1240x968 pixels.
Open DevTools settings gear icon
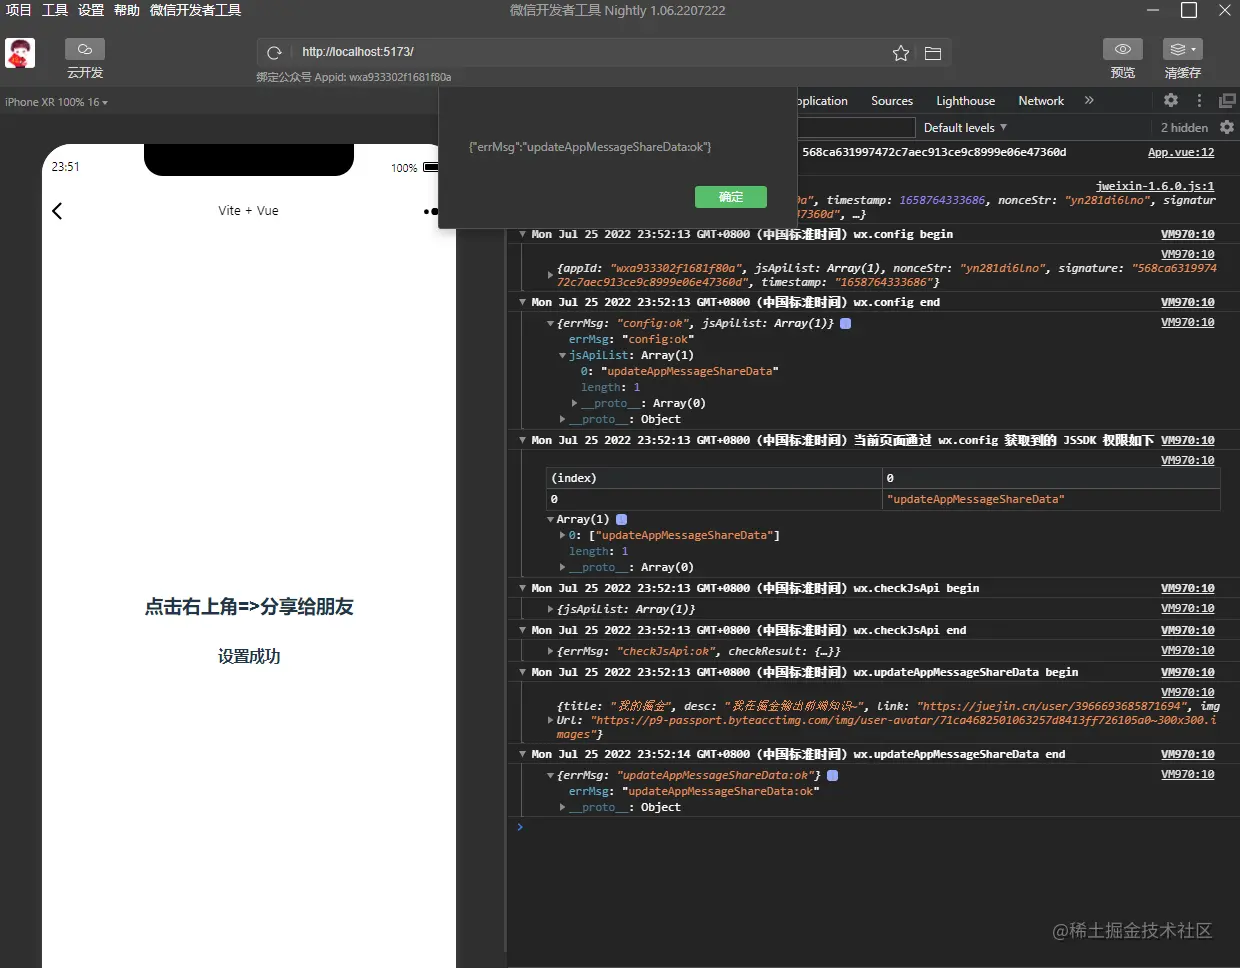pos(1171,100)
